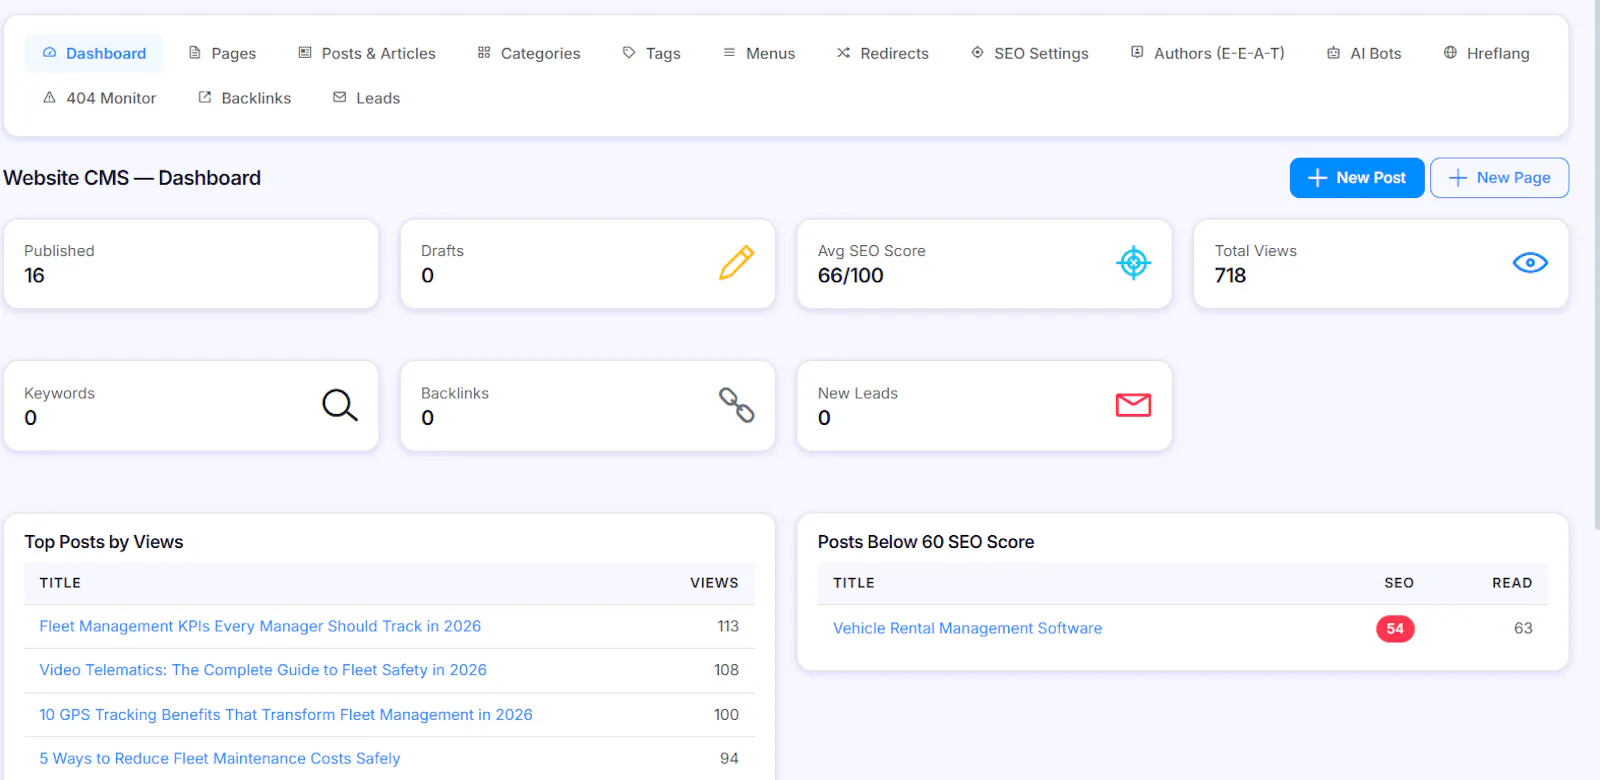Open the Backlinks tab
The width and height of the screenshot is (1600, 780).
click(245, 98)
